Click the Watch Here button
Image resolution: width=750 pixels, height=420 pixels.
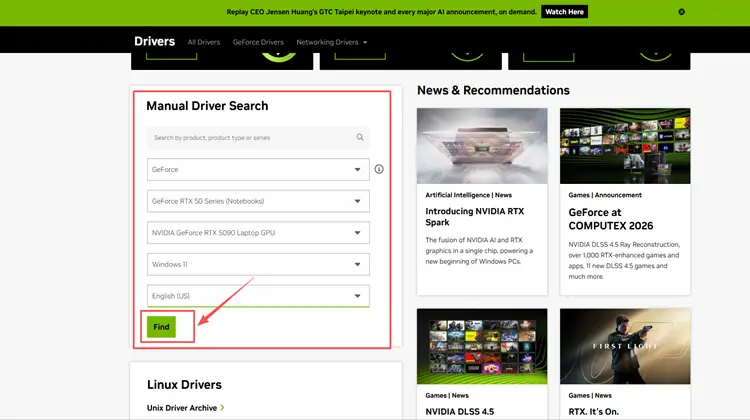pyautogui.click(x=564, y=12)
